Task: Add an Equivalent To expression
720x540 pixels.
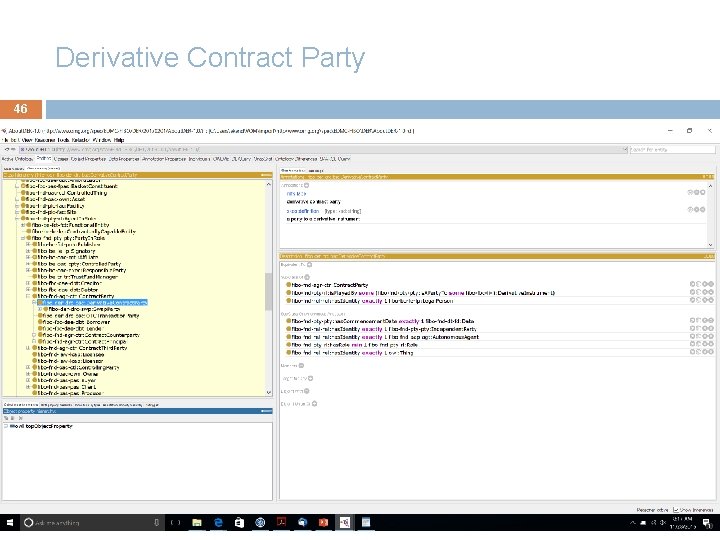Action: pos(309,265)
